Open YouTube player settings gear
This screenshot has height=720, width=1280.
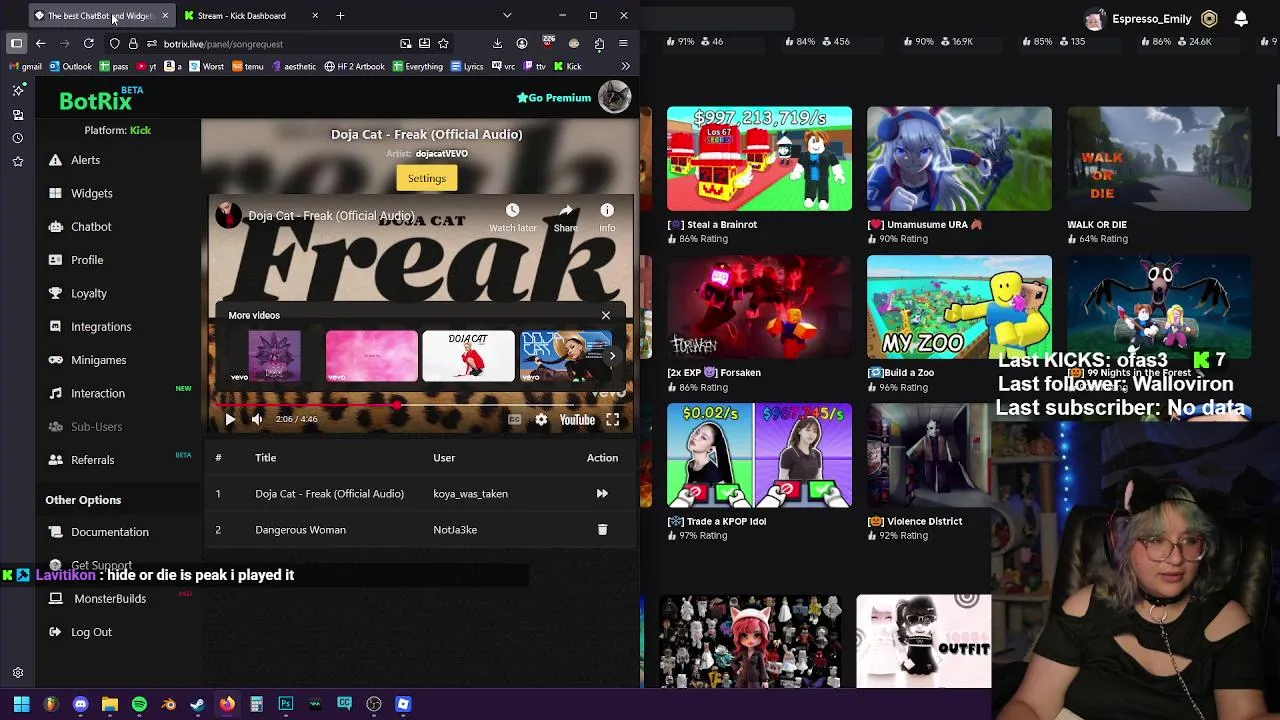(541, 420)
